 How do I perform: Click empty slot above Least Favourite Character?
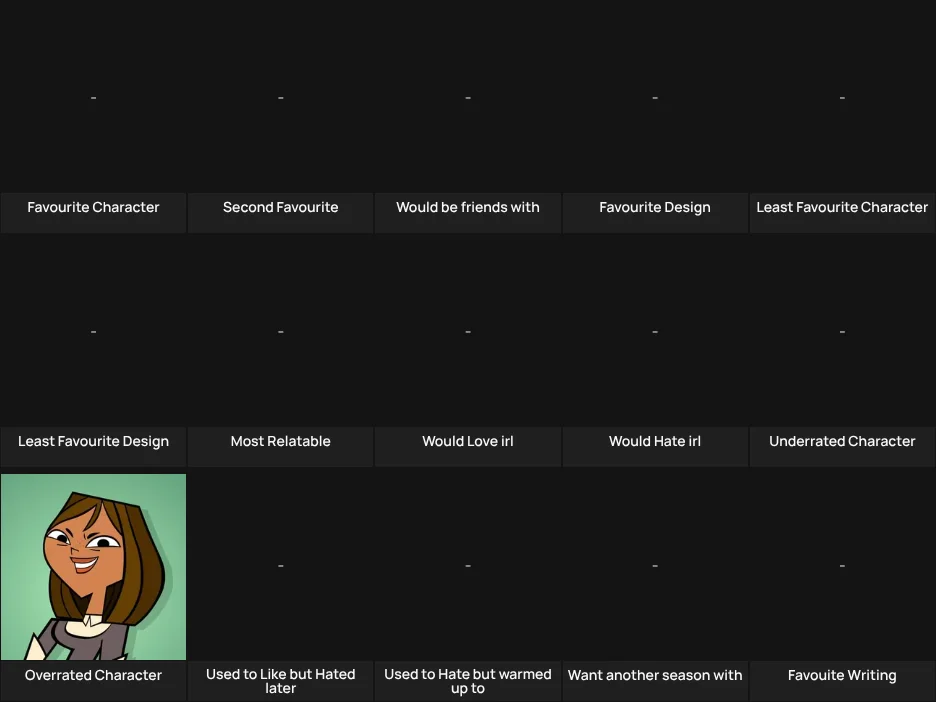tap(842, 97)
